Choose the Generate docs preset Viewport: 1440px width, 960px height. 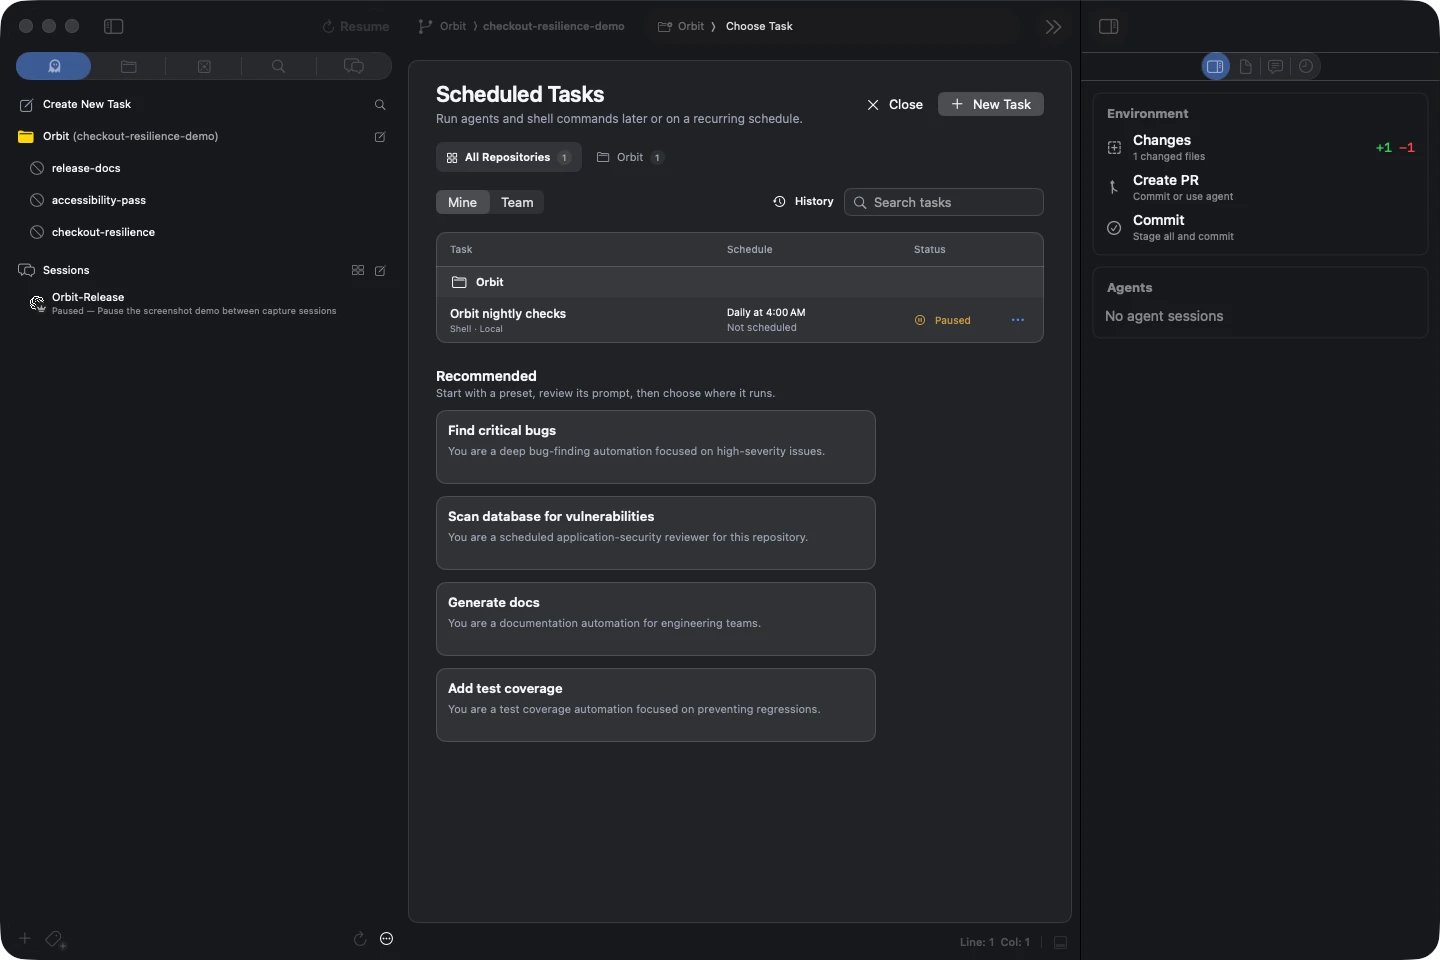pos(656,619)
